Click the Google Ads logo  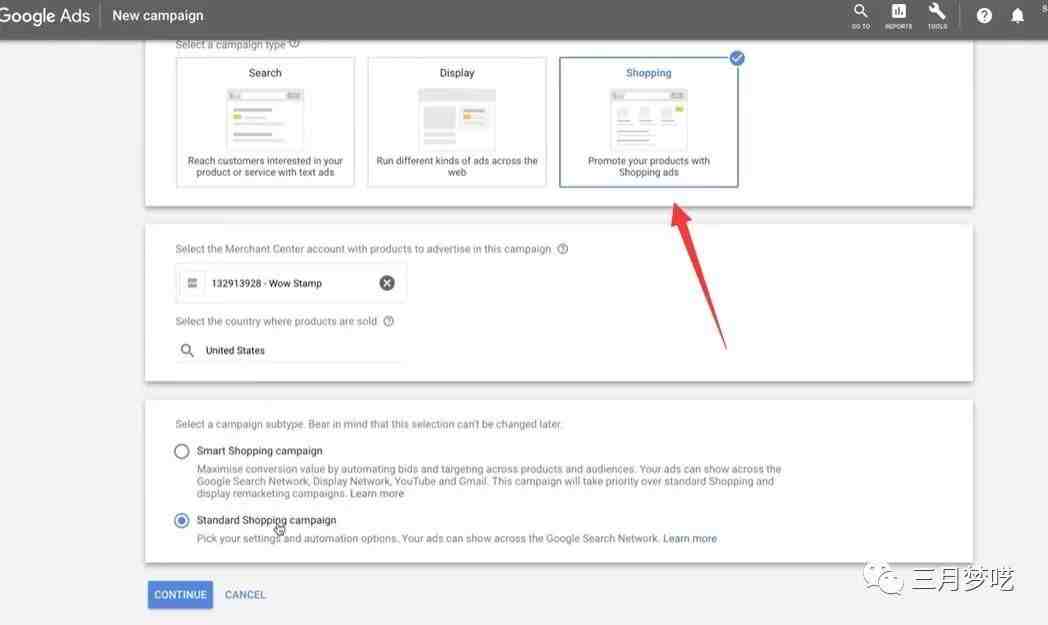(44, 15)
